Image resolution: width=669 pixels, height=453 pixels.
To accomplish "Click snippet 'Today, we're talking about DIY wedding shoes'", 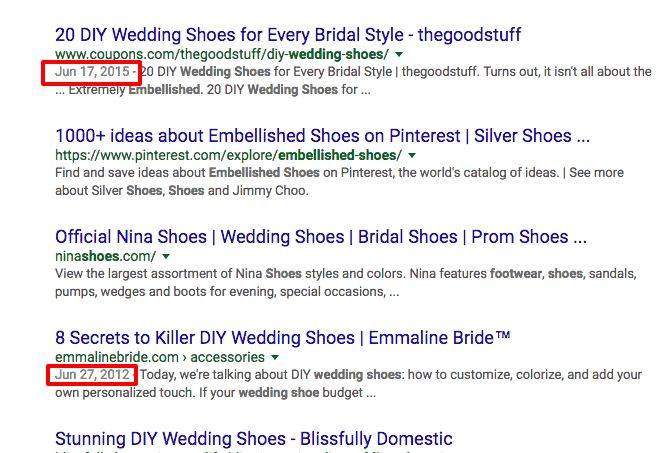I will 391,375.
